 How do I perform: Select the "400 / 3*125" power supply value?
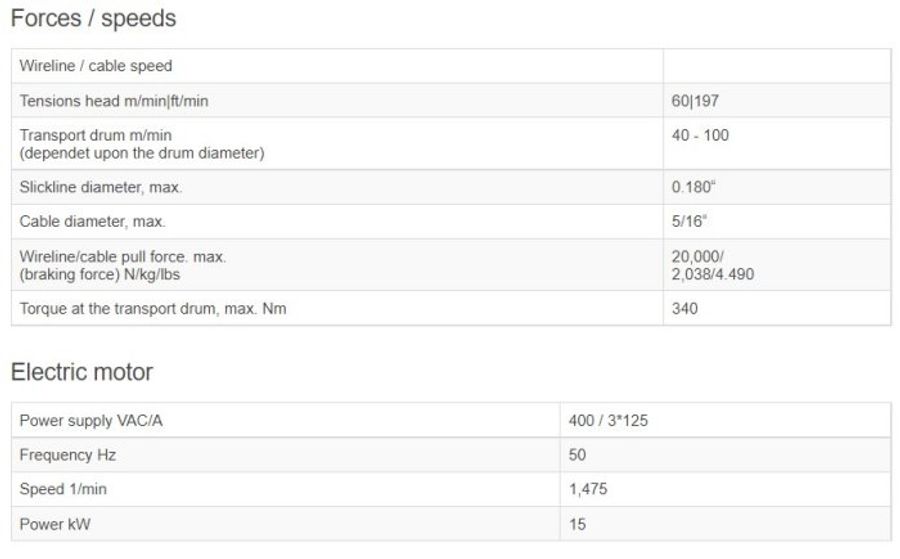(x=608, y=421)
